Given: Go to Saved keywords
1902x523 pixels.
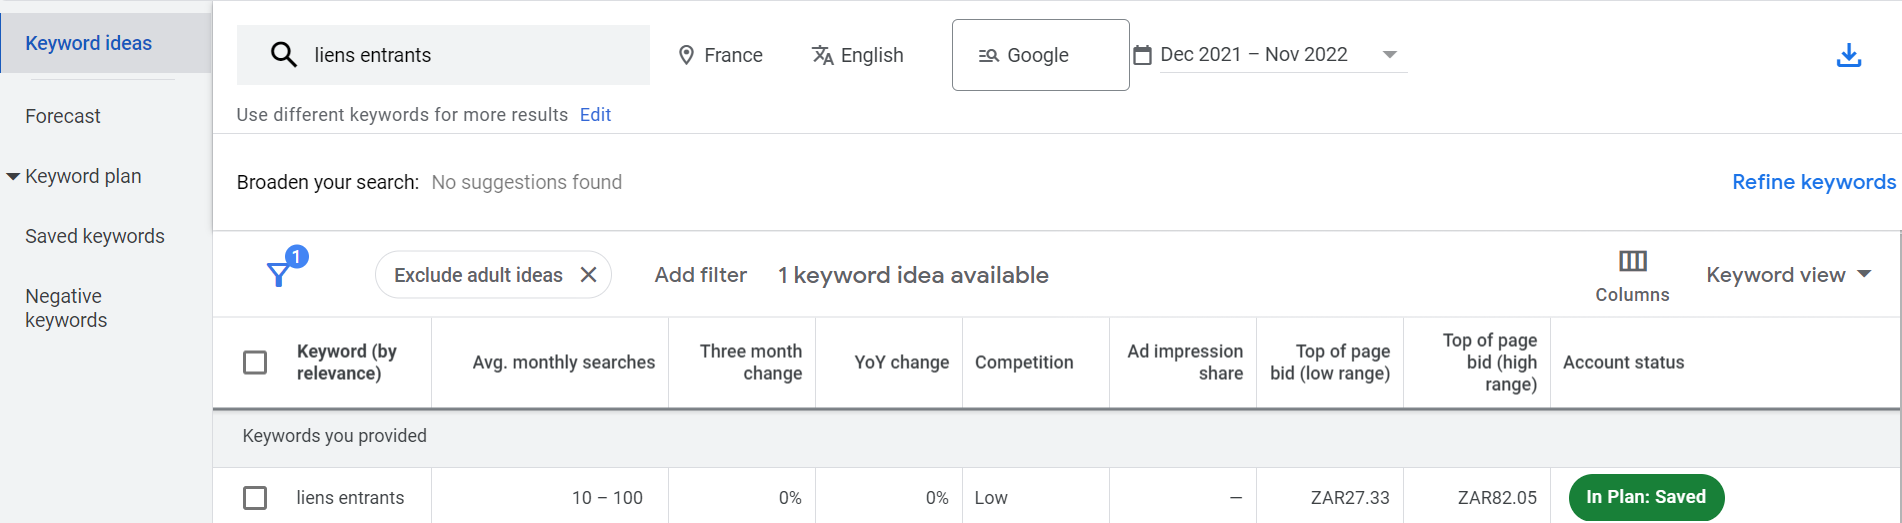Looking at the screenshot, I should pyautogui.click(x=95, y=236).
